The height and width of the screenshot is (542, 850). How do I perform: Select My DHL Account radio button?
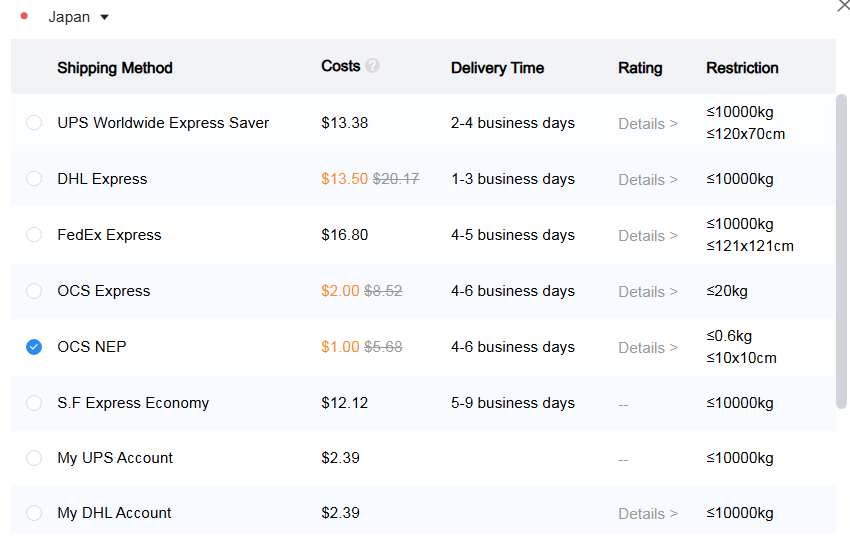pos(34,513)
